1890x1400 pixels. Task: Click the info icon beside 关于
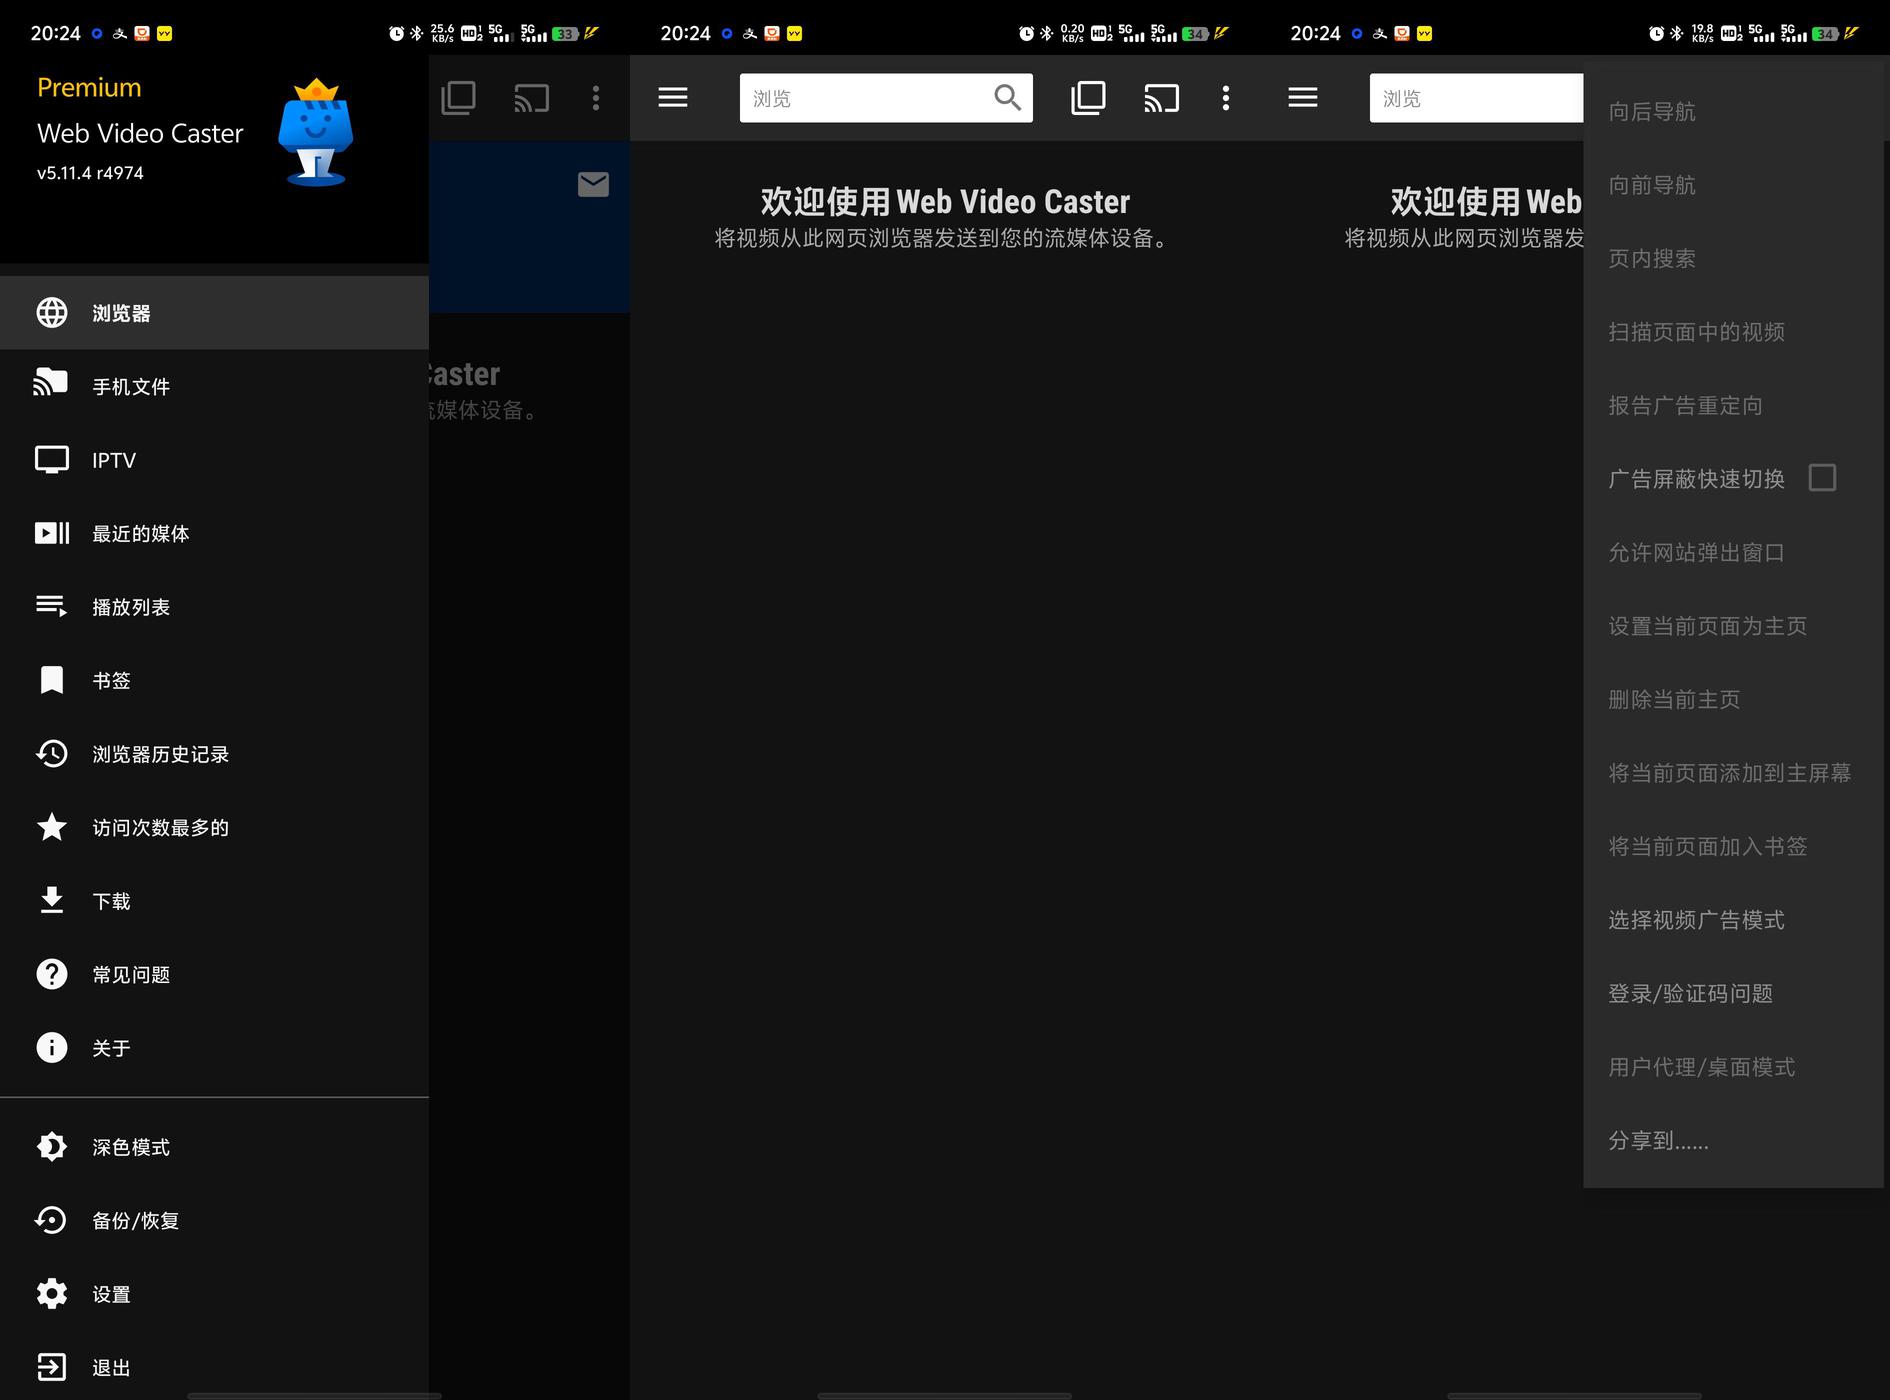click(52, 1047)
